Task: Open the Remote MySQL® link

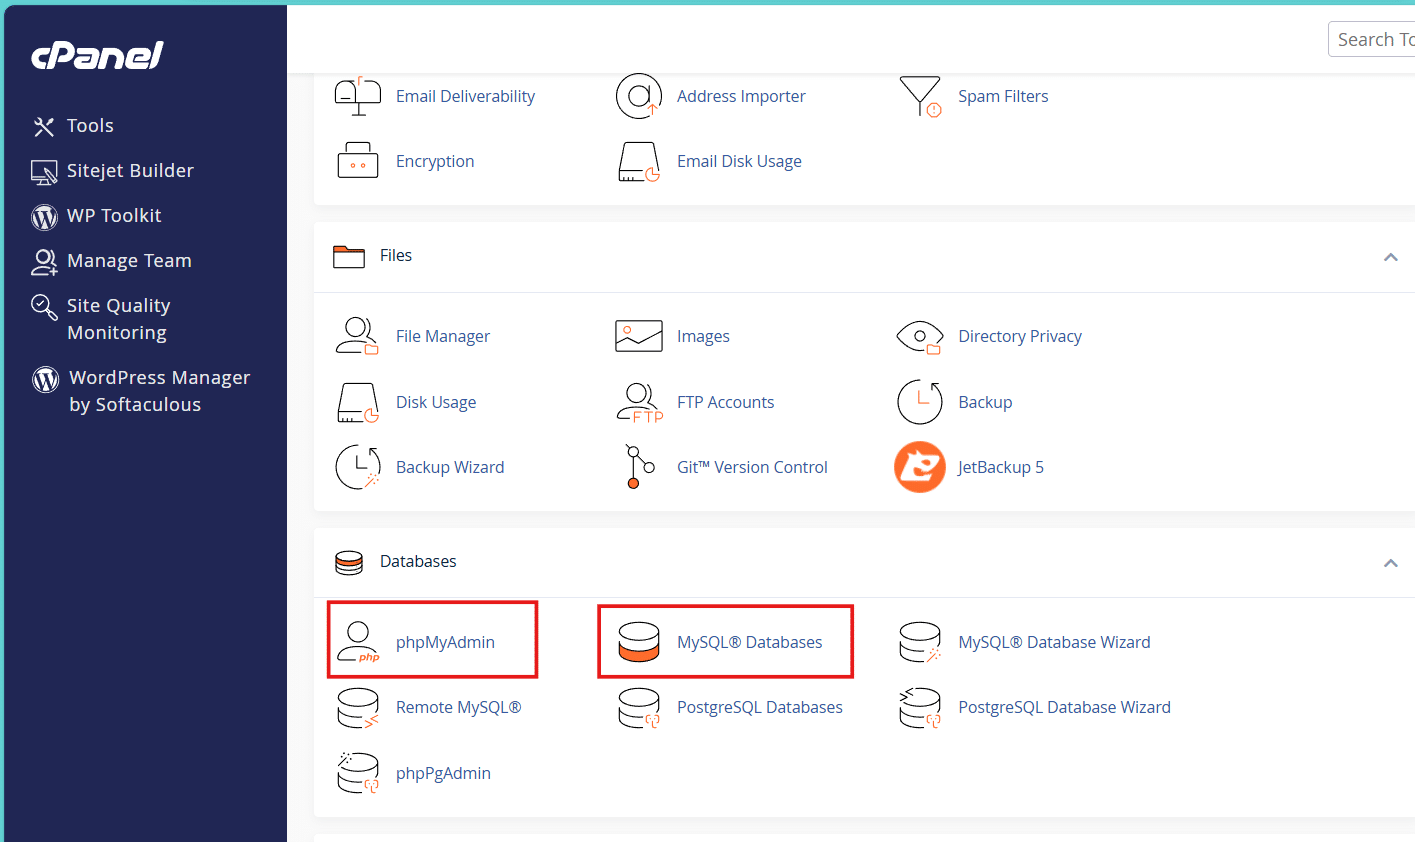Action: [458, 707]
